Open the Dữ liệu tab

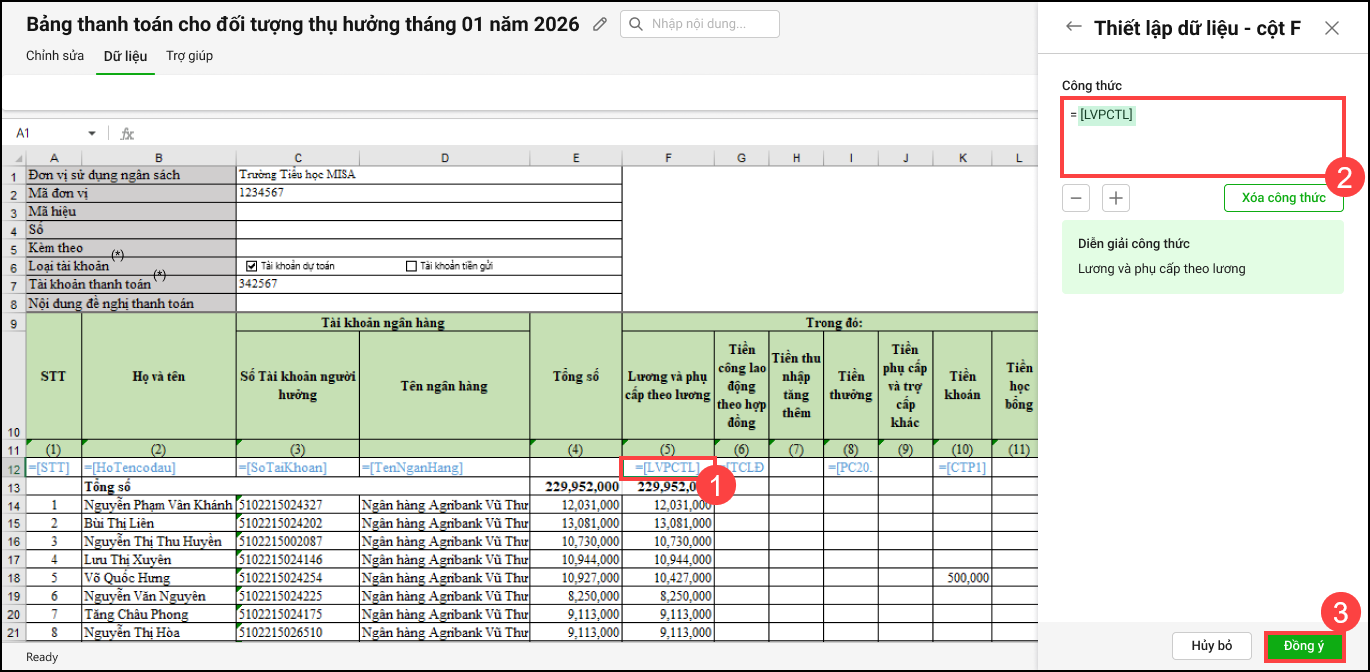[x=125, y=56]
